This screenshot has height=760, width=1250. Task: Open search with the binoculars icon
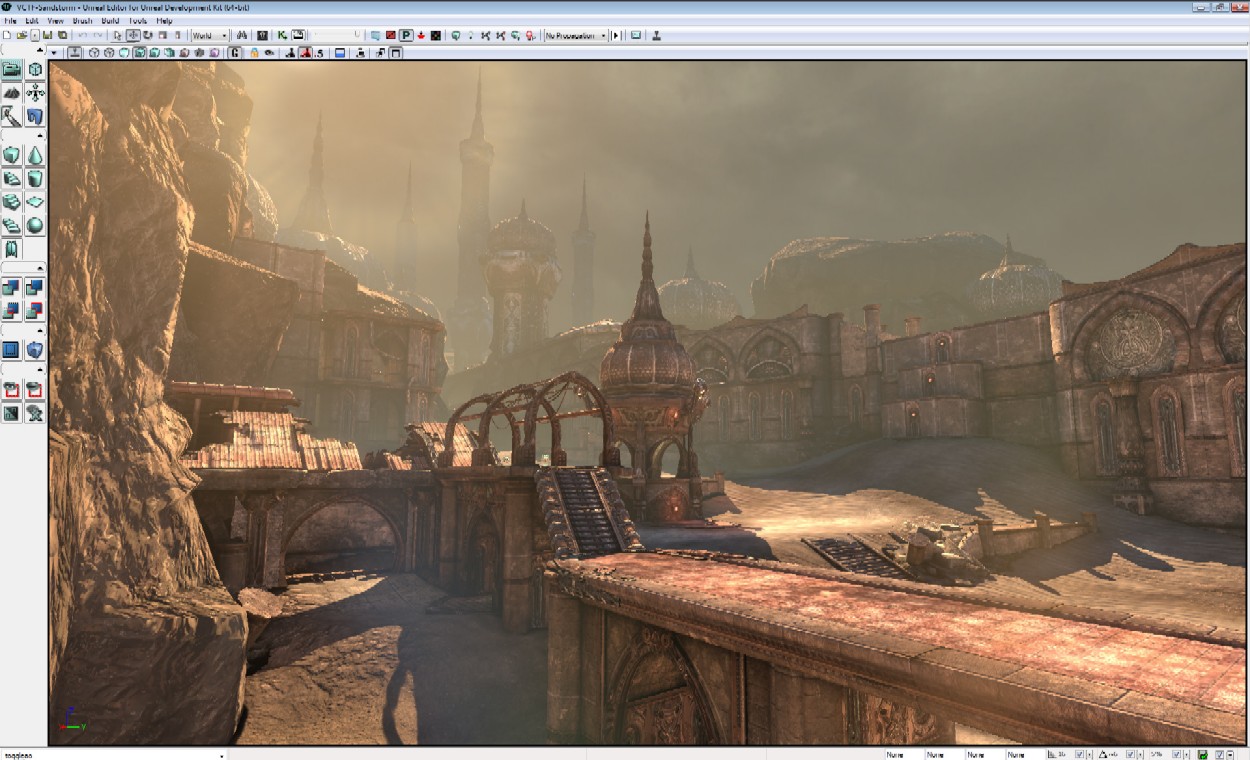point(242,35)
